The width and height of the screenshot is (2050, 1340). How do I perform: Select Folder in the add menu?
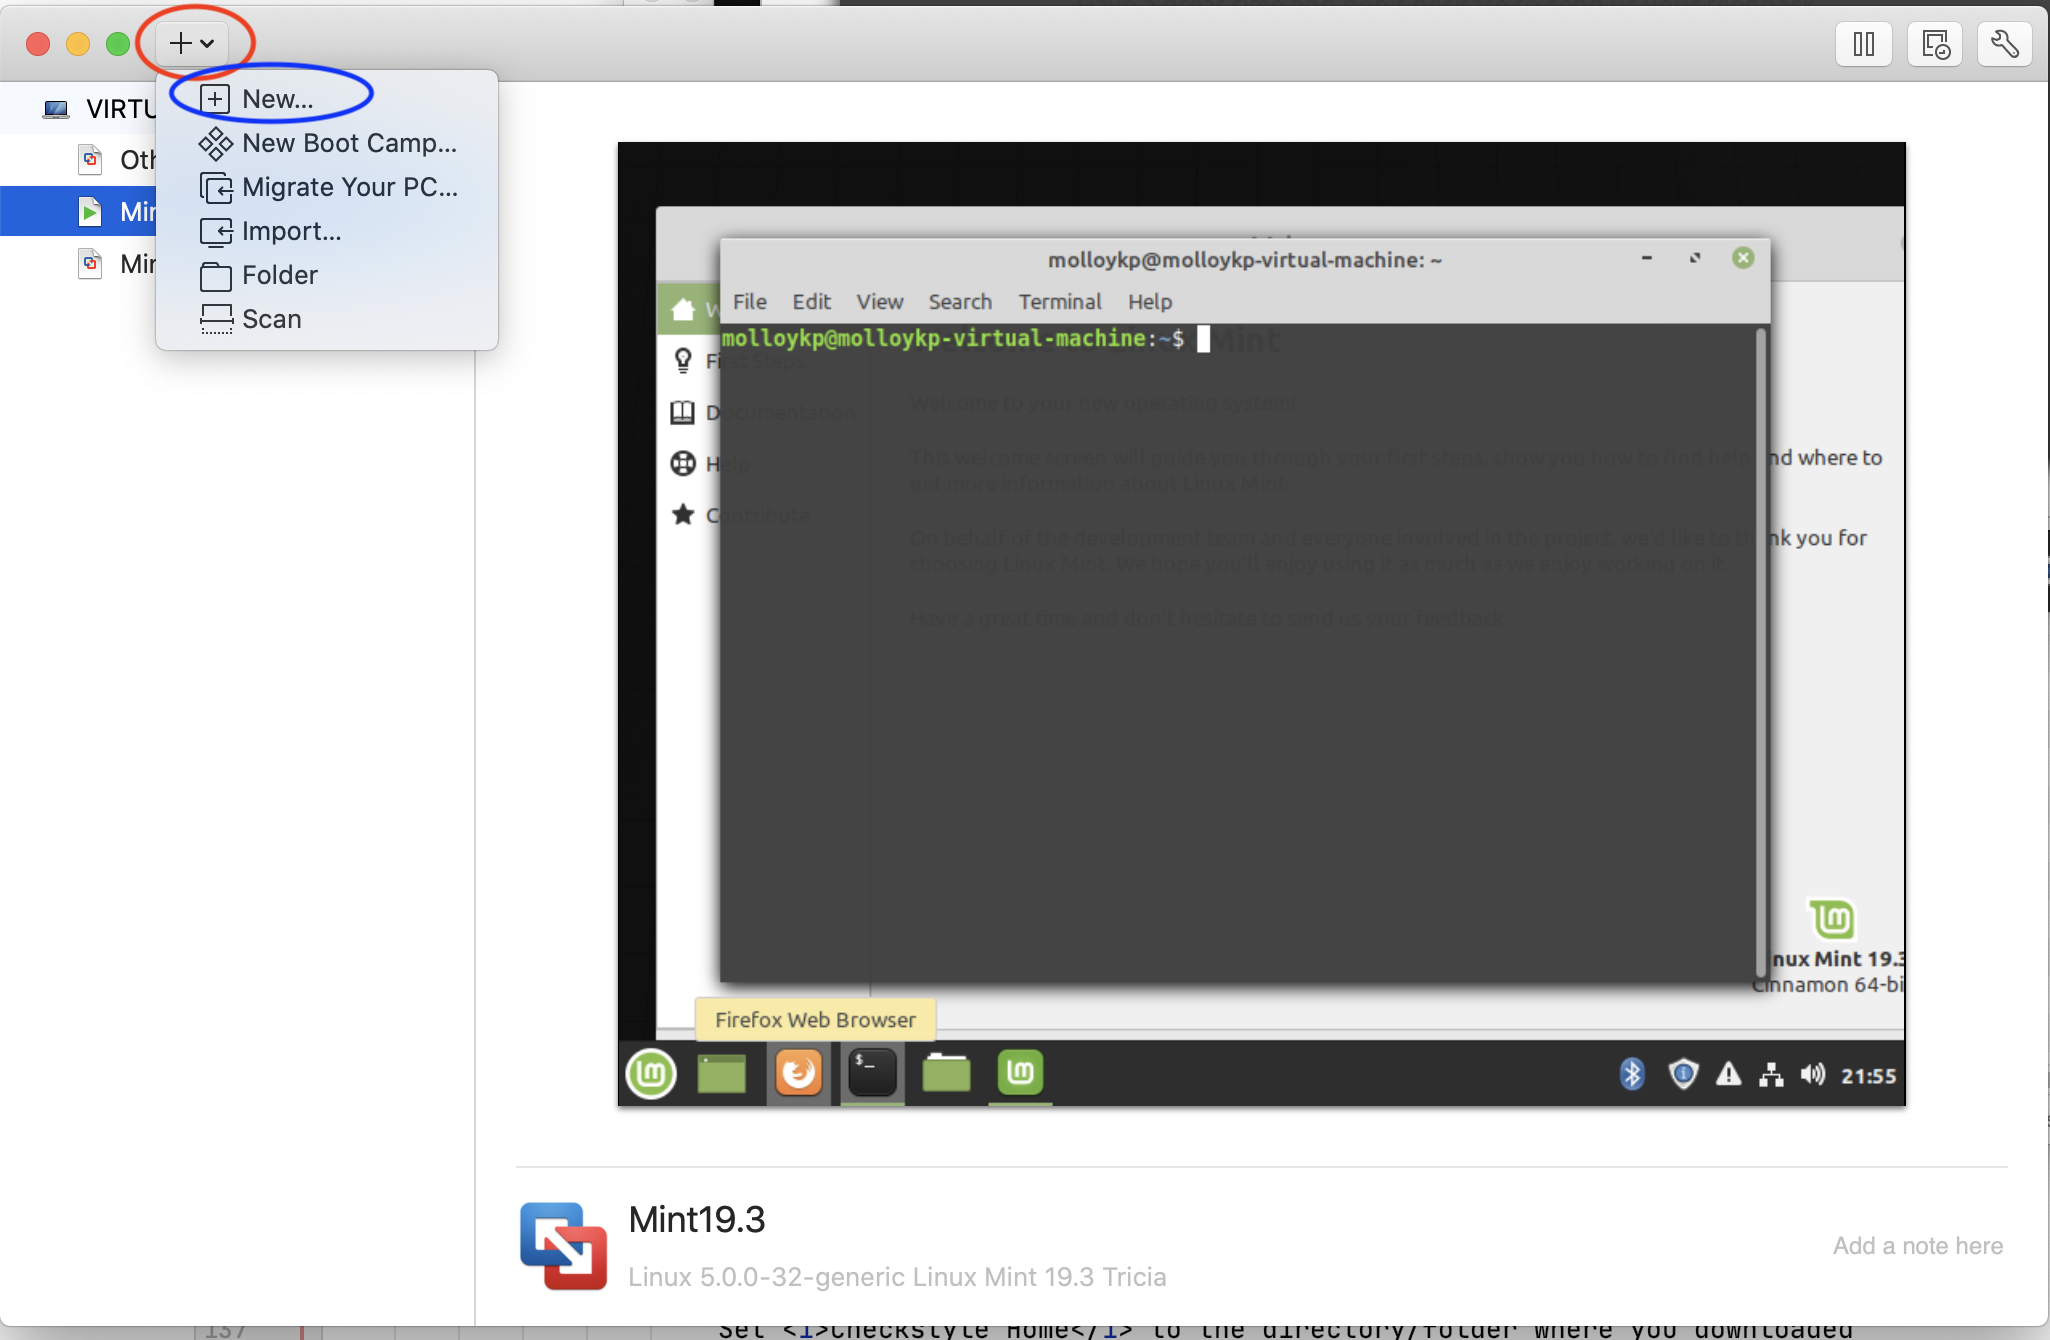point(279,275)
